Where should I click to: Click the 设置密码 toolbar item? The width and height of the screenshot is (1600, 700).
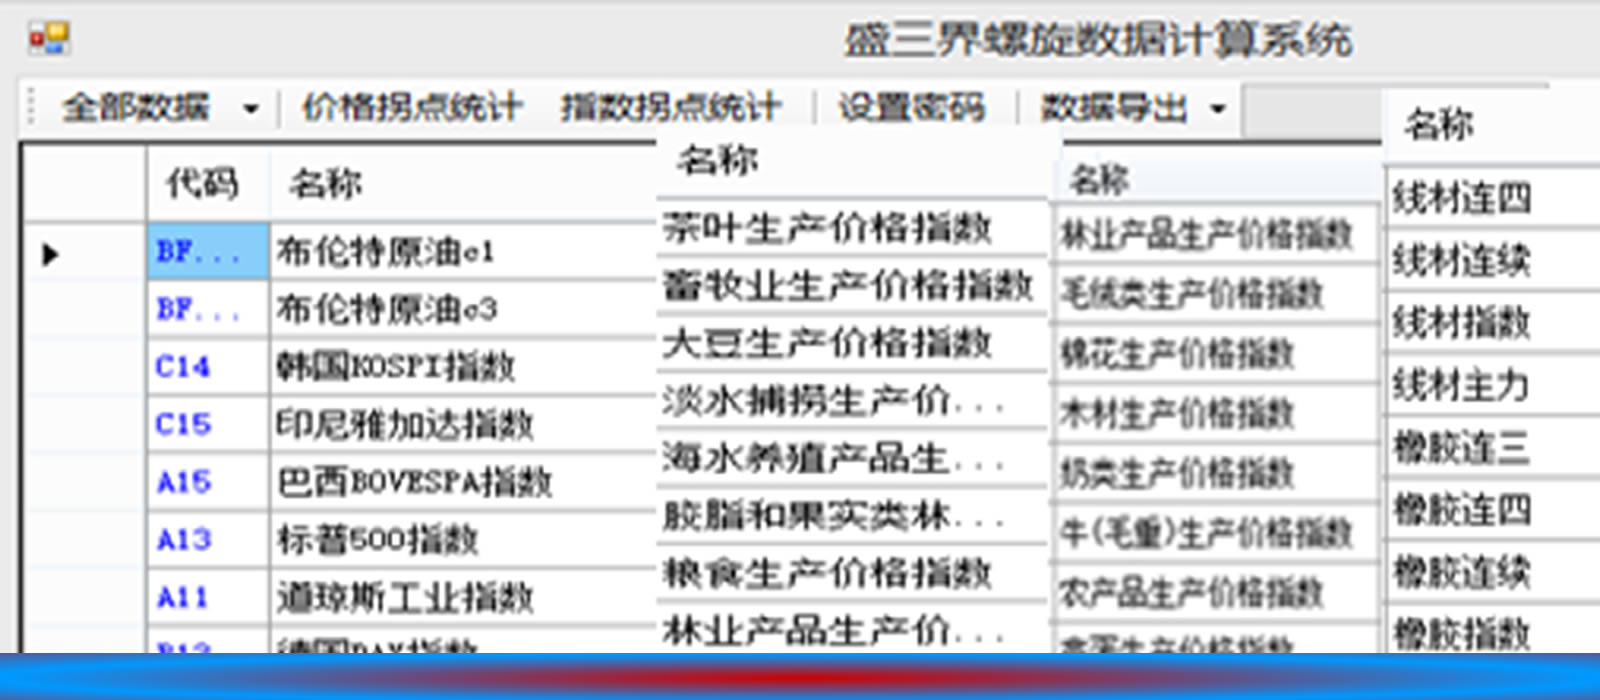pyautogui.click(x=912, y=107)
